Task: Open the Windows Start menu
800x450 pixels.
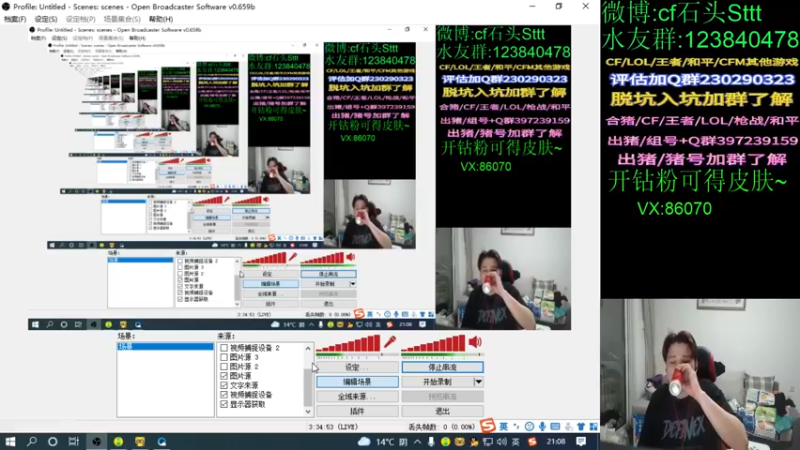Action: click(10, 441)
